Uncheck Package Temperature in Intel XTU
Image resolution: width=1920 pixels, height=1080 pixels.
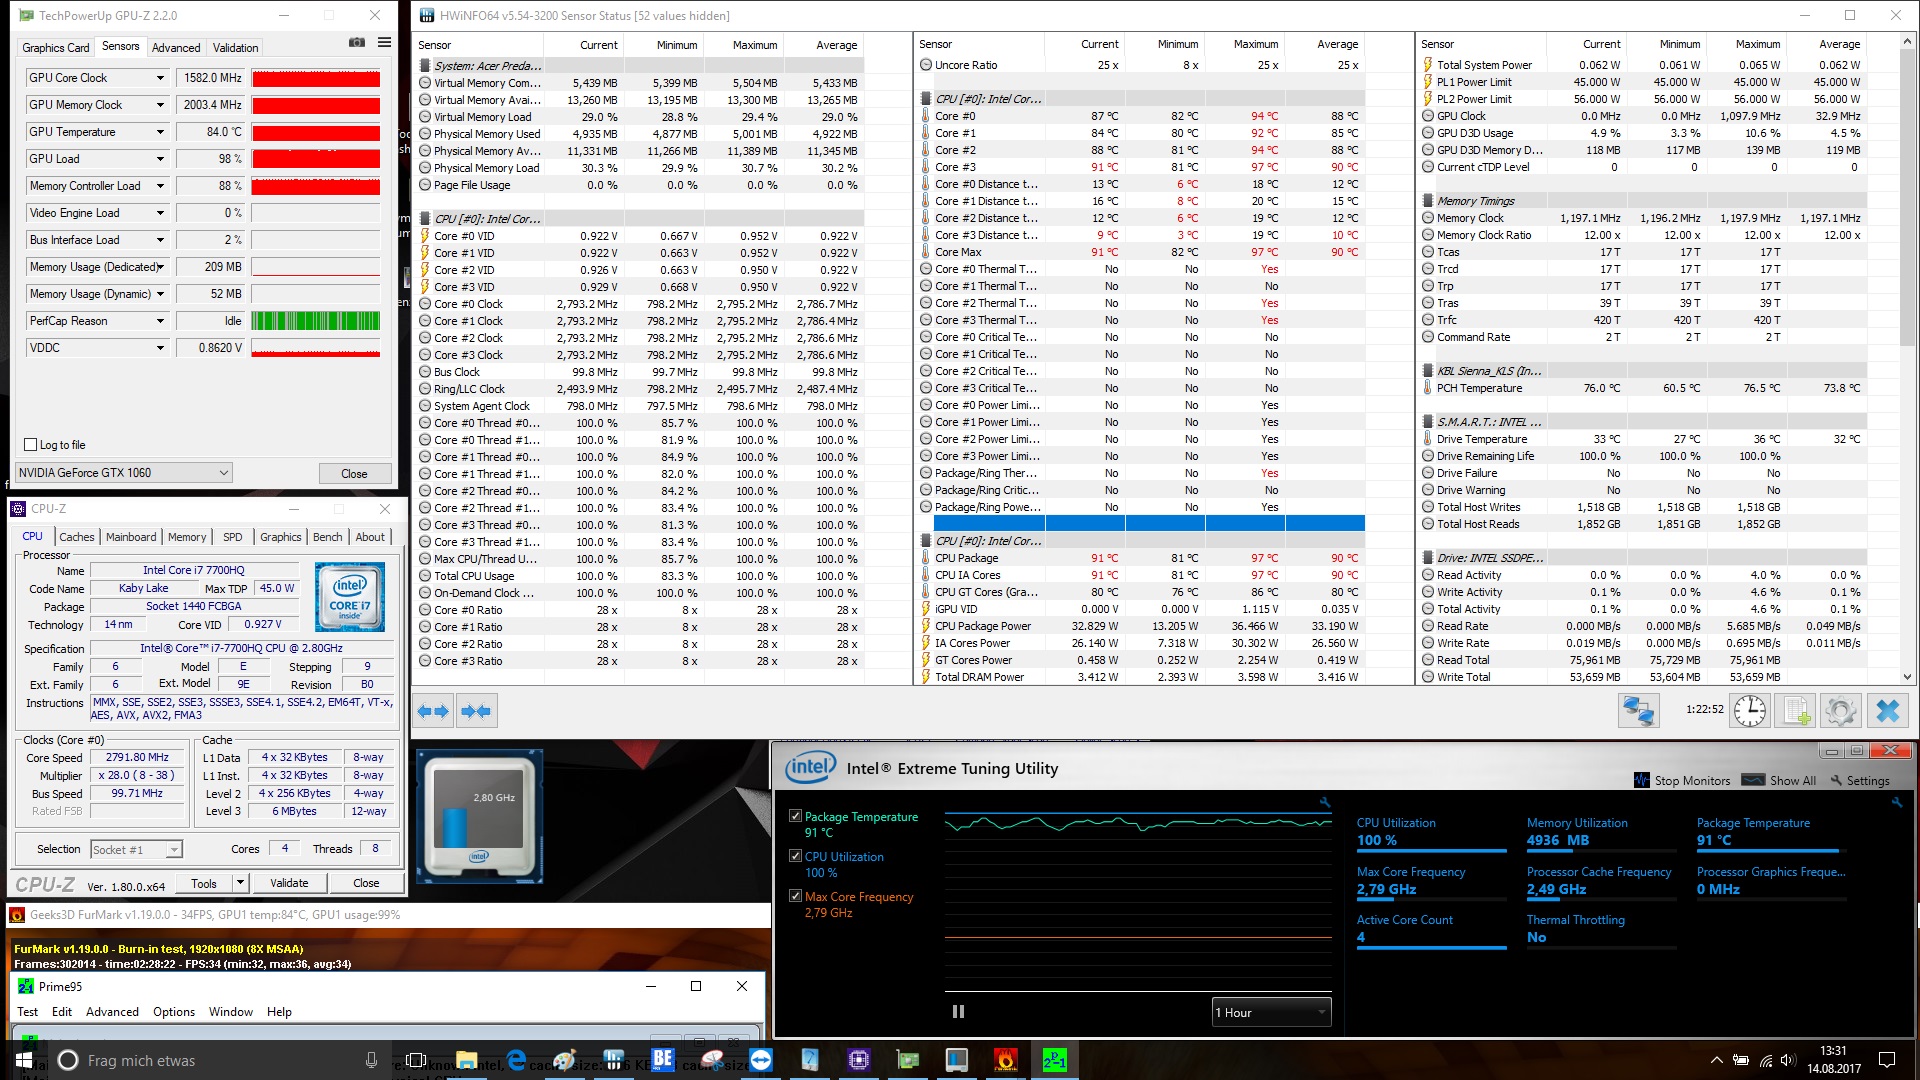pyautogui.click(x=795, y=816)
